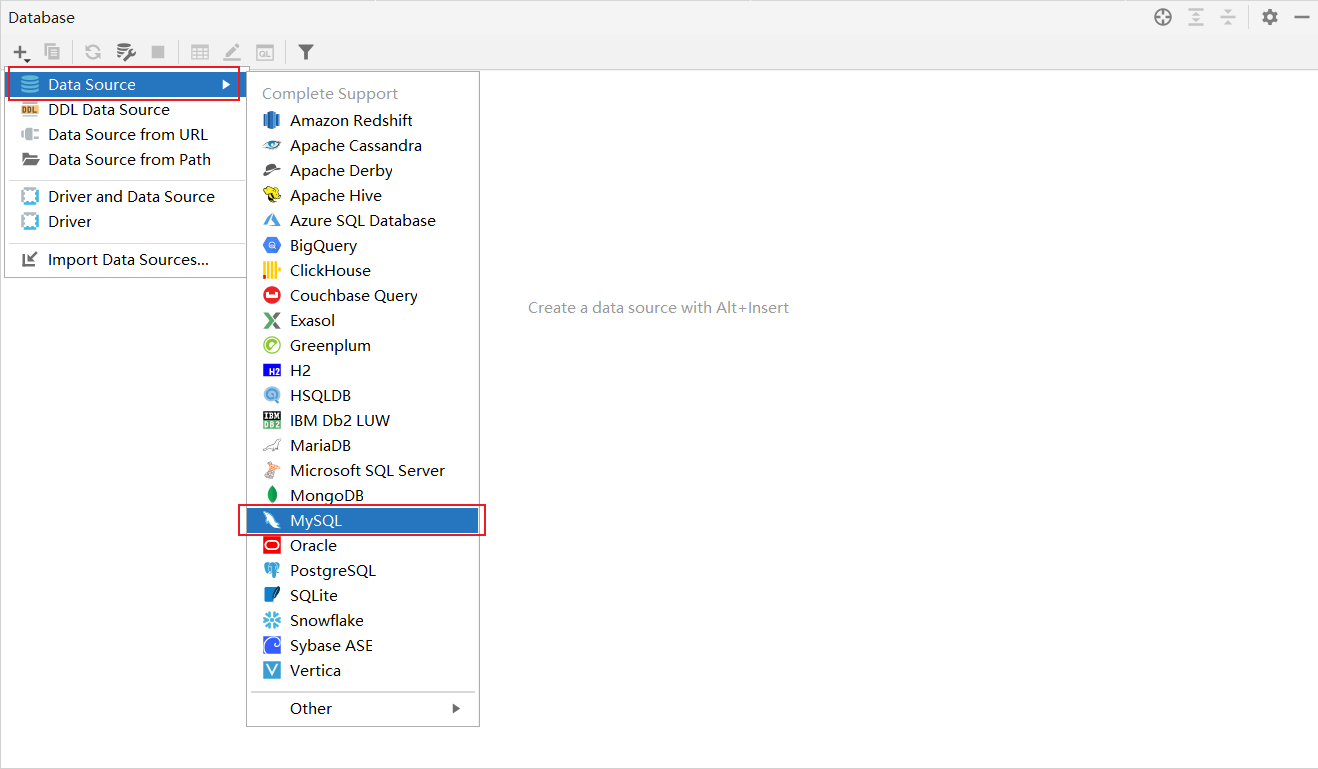Pick Driver and Data Source option
The width and height of the screenshot is (1318, 769).
(130, 197)
